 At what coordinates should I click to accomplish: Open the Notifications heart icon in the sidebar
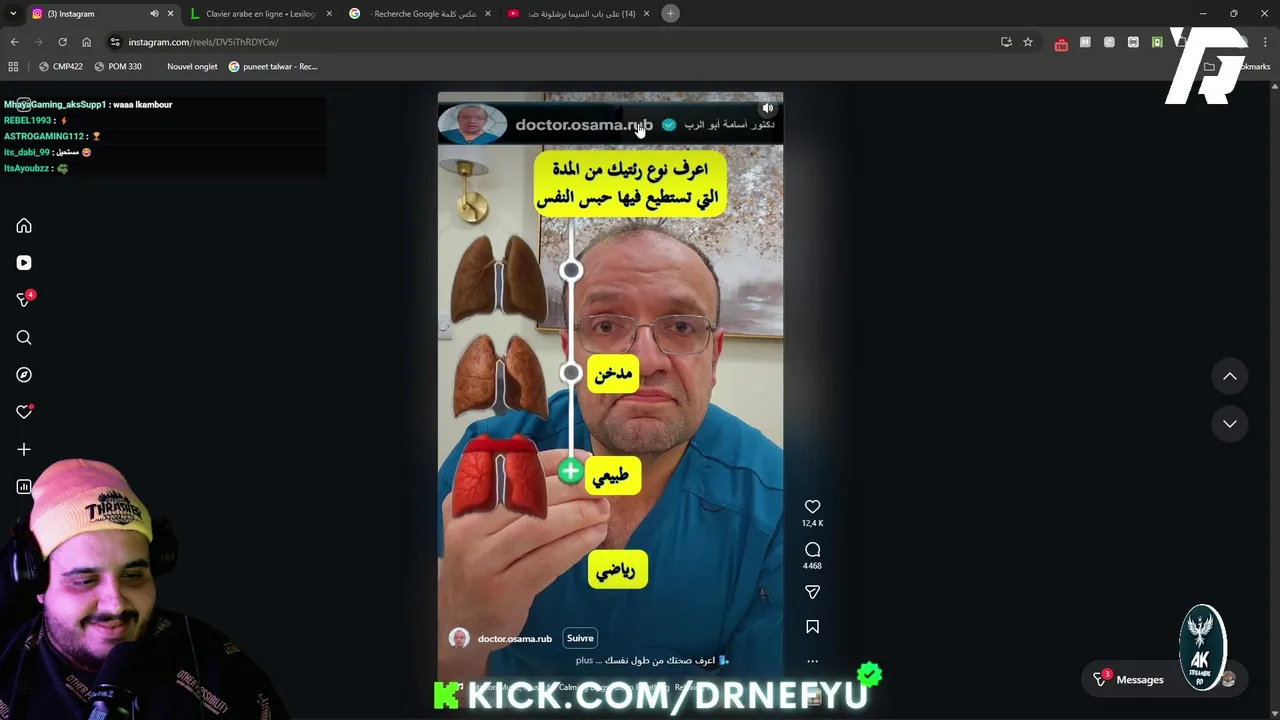(x=24, y=412)
